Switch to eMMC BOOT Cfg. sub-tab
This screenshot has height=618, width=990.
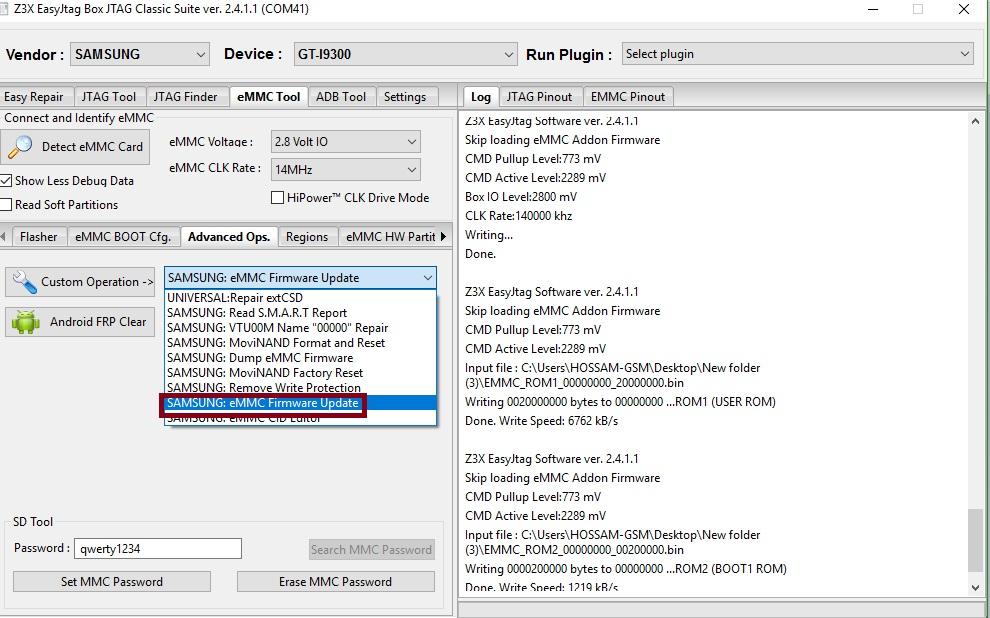point(123,237)
